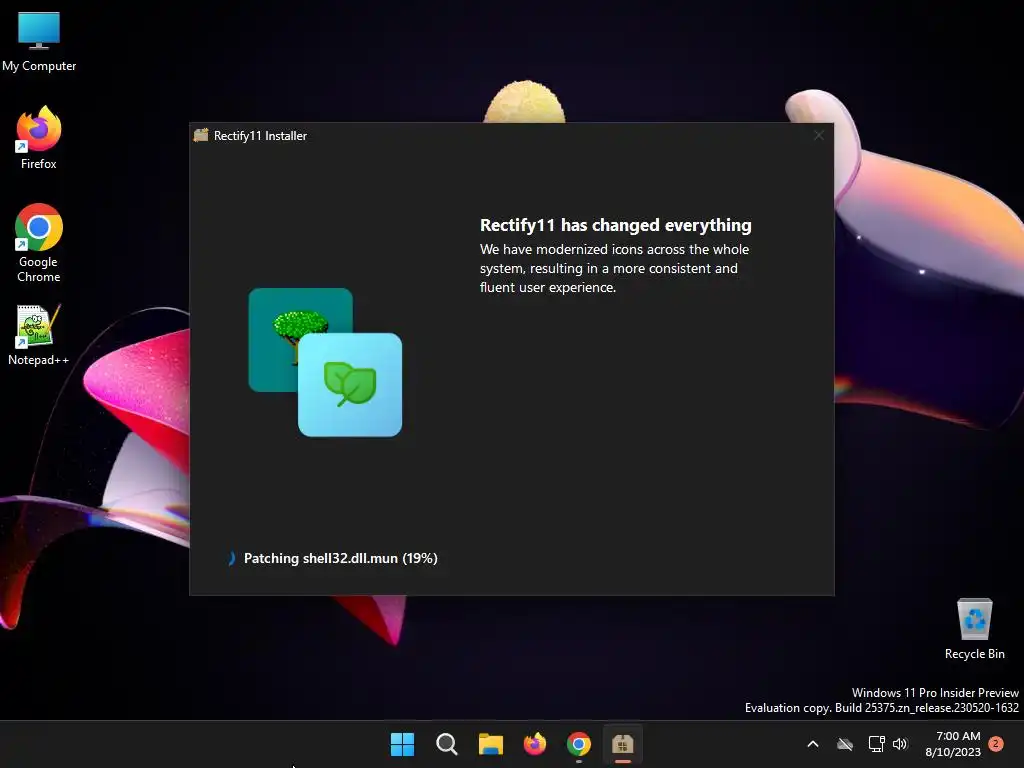Viewport: 1024px width, 768px height.
Task: Launch Firefox from the taskbar
Action: [535, 744]
